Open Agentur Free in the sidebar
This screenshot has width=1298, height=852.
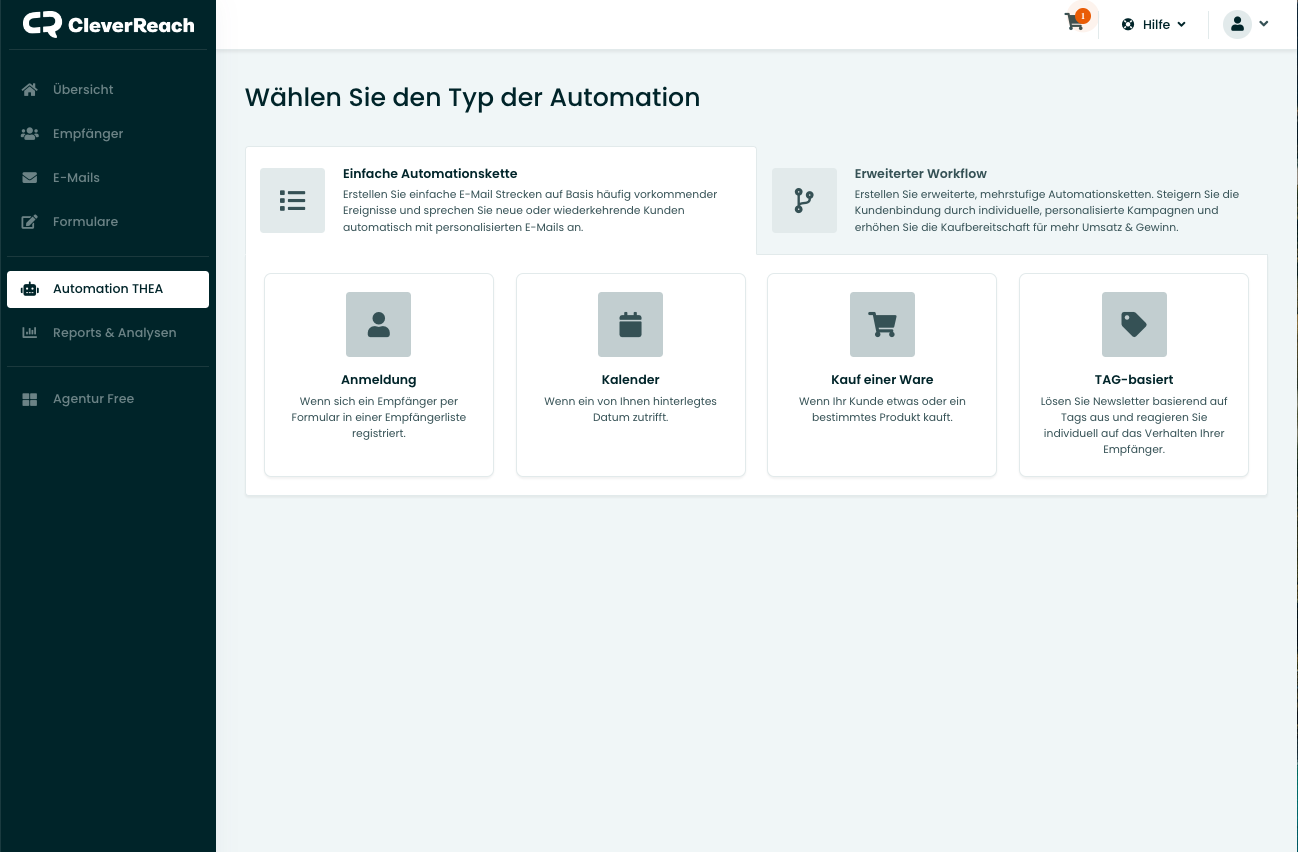click(93, 398)
